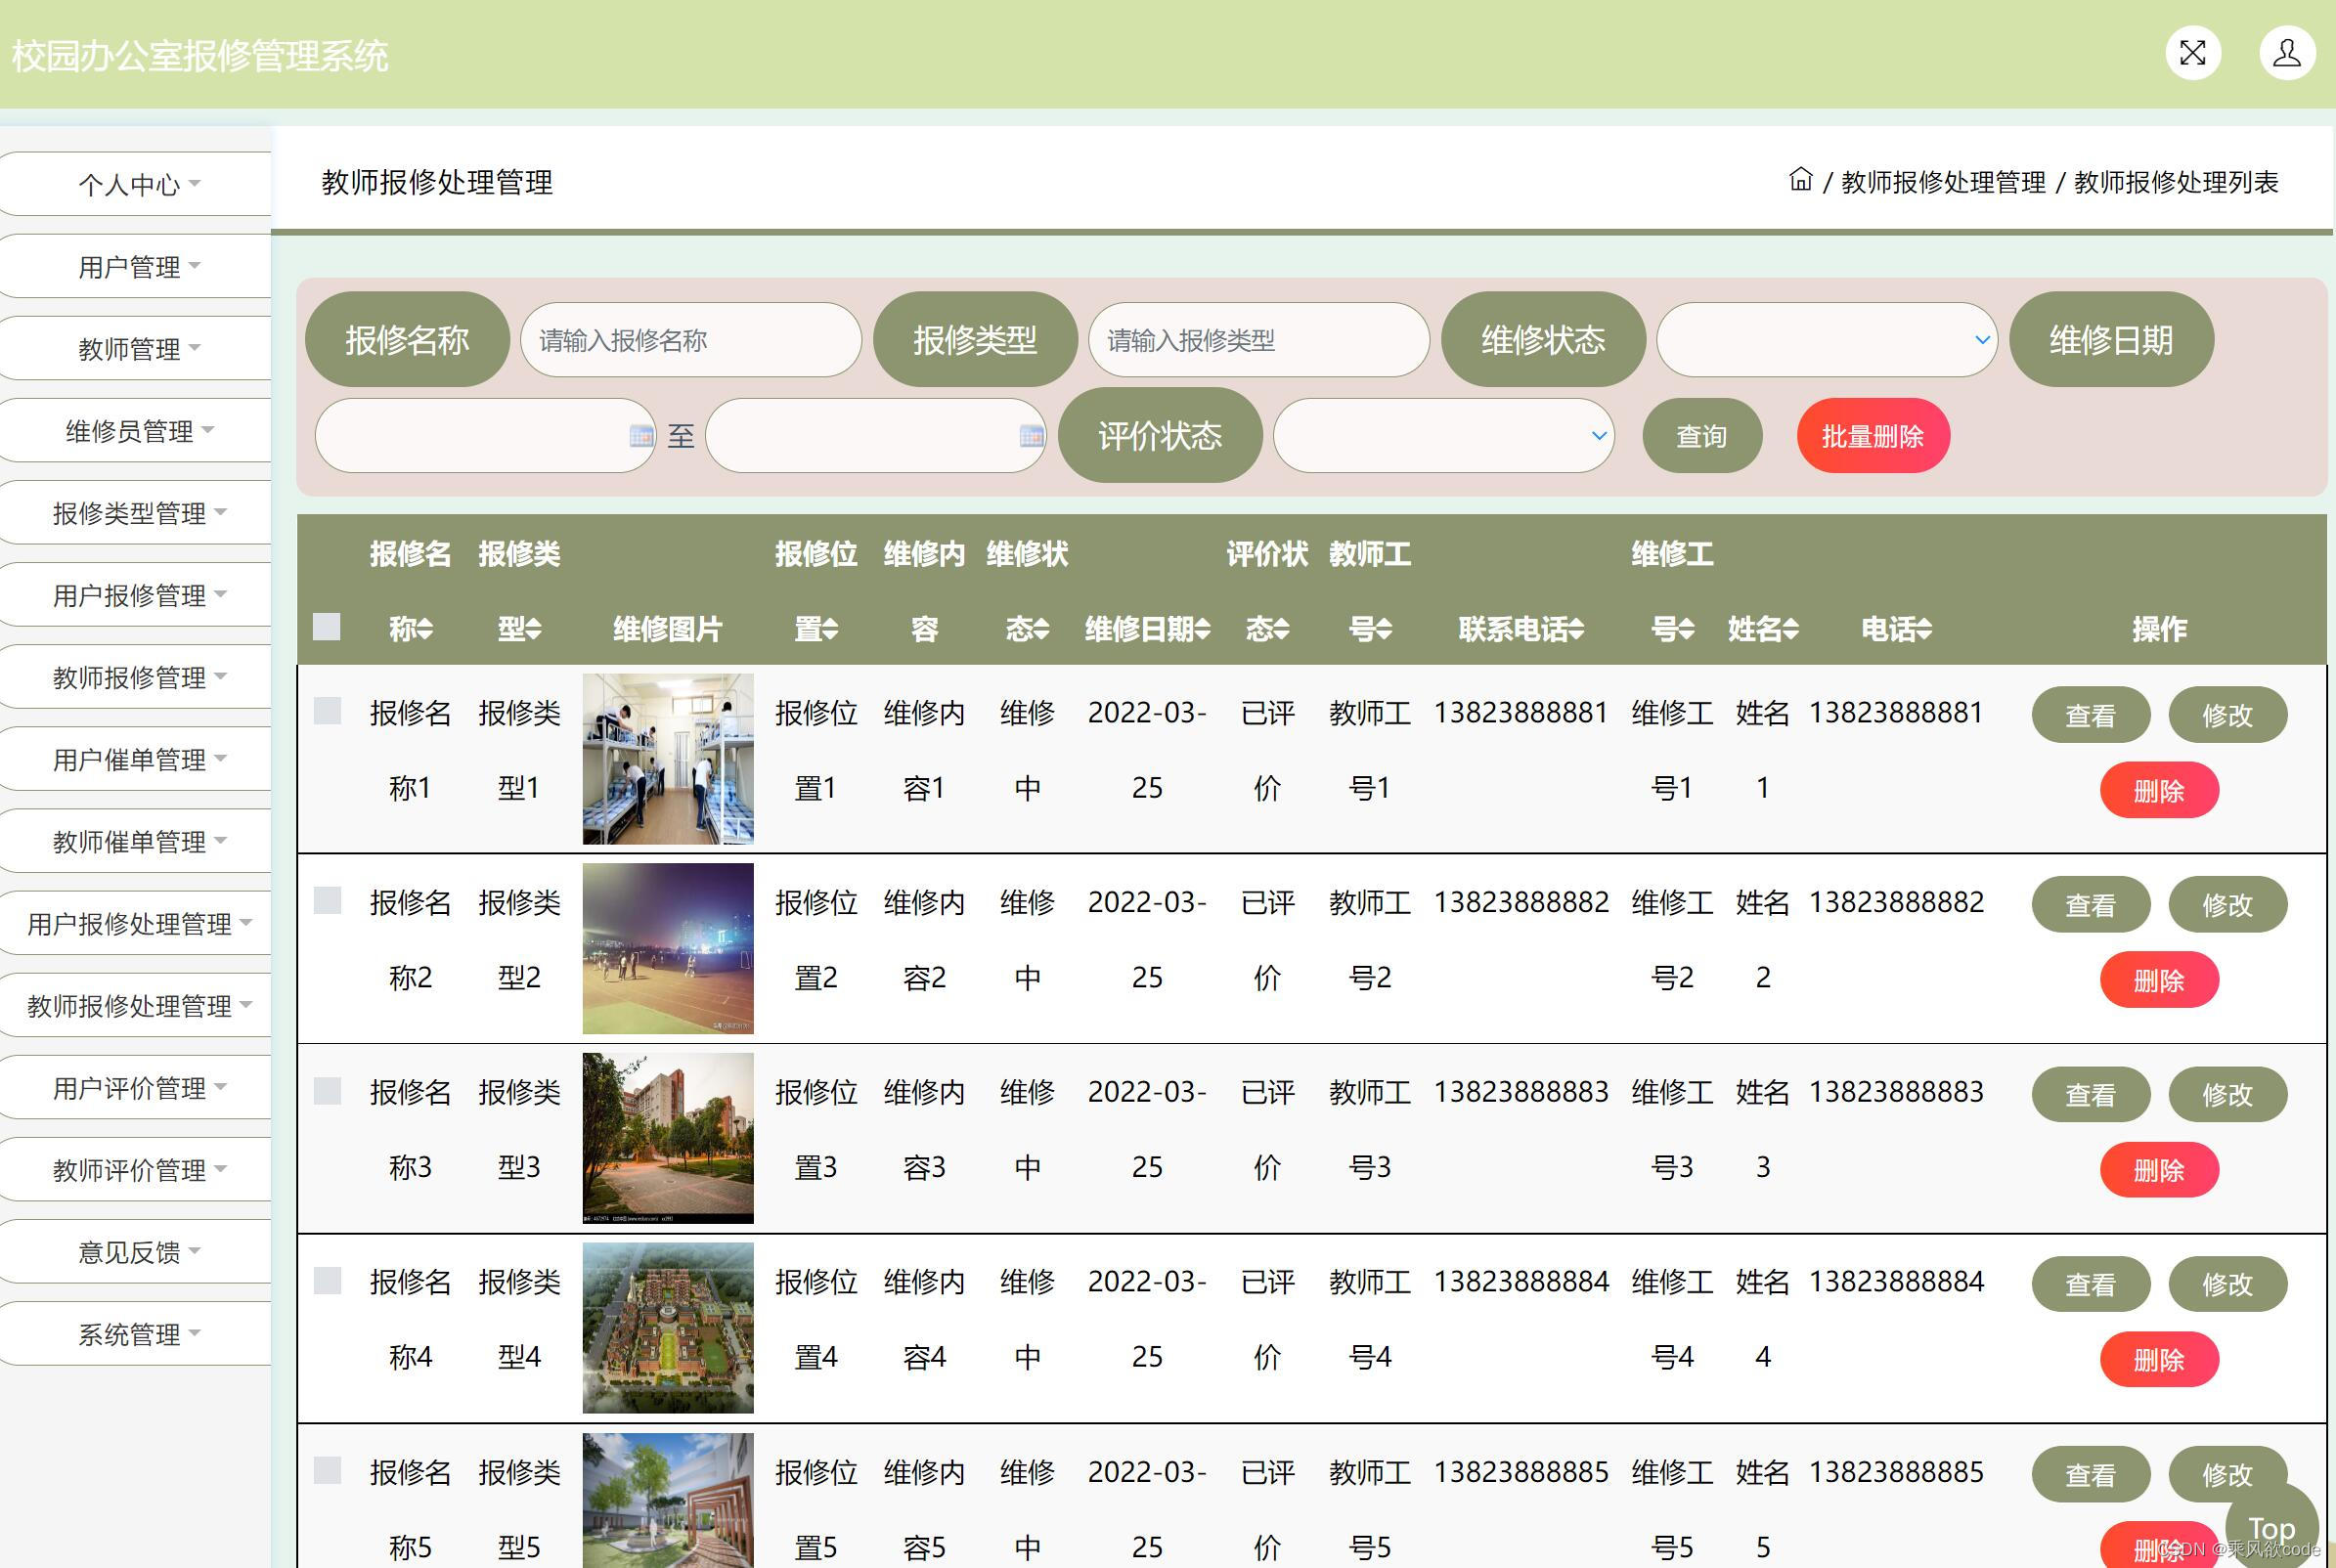2336x1568 pixels.
Task: Sort by 维修日期 column arrows
Action: (x=1203, y=629)
